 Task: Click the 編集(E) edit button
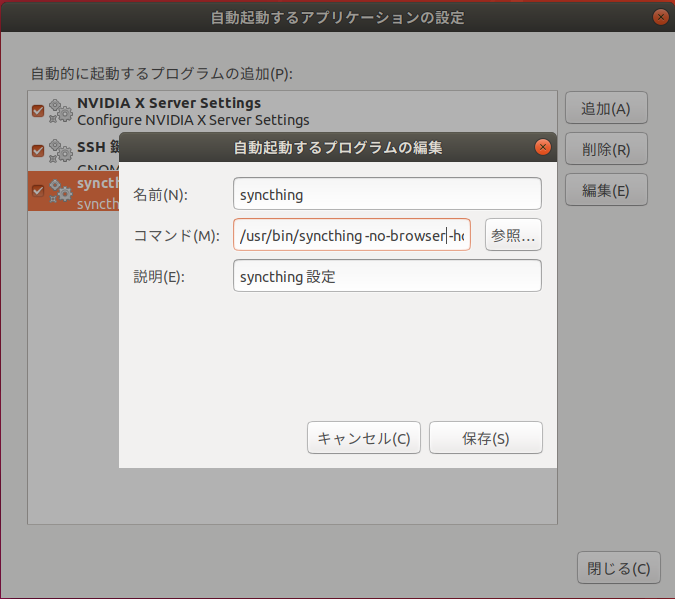pos(606,190)
